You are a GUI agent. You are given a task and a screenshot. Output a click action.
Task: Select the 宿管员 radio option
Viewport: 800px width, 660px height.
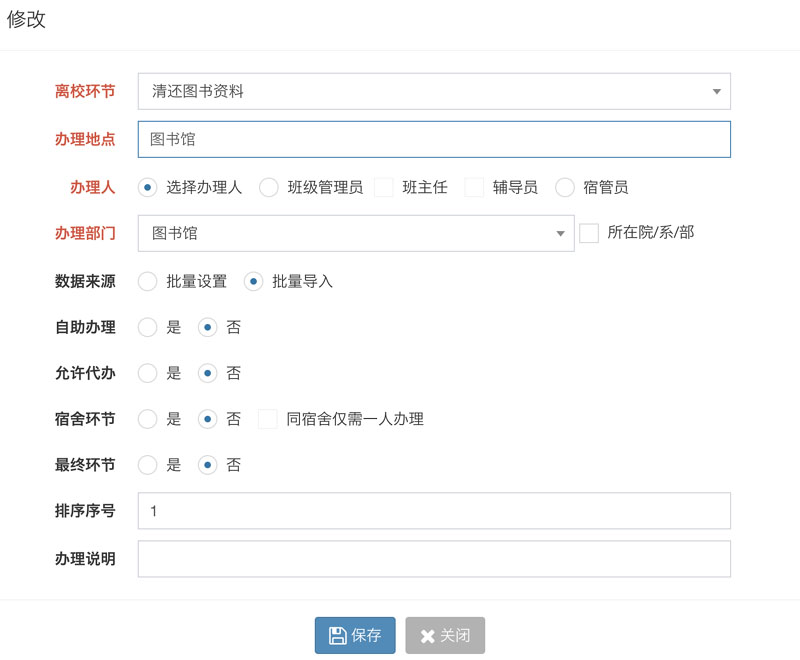(564, 187)
